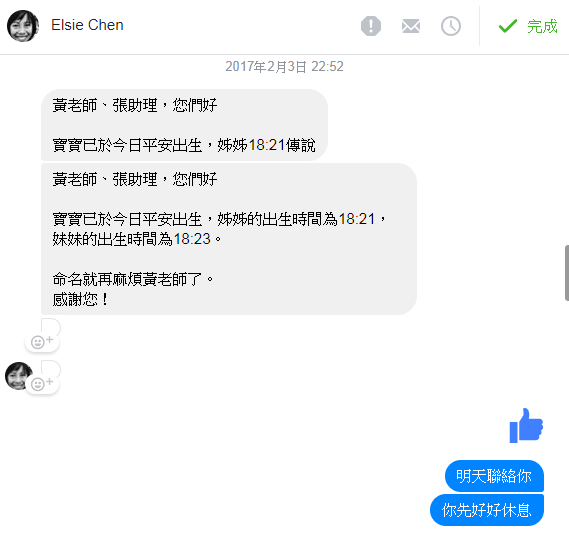Click the lower empty message bubble
569x533 pixels.
click(x=51, y=368)
